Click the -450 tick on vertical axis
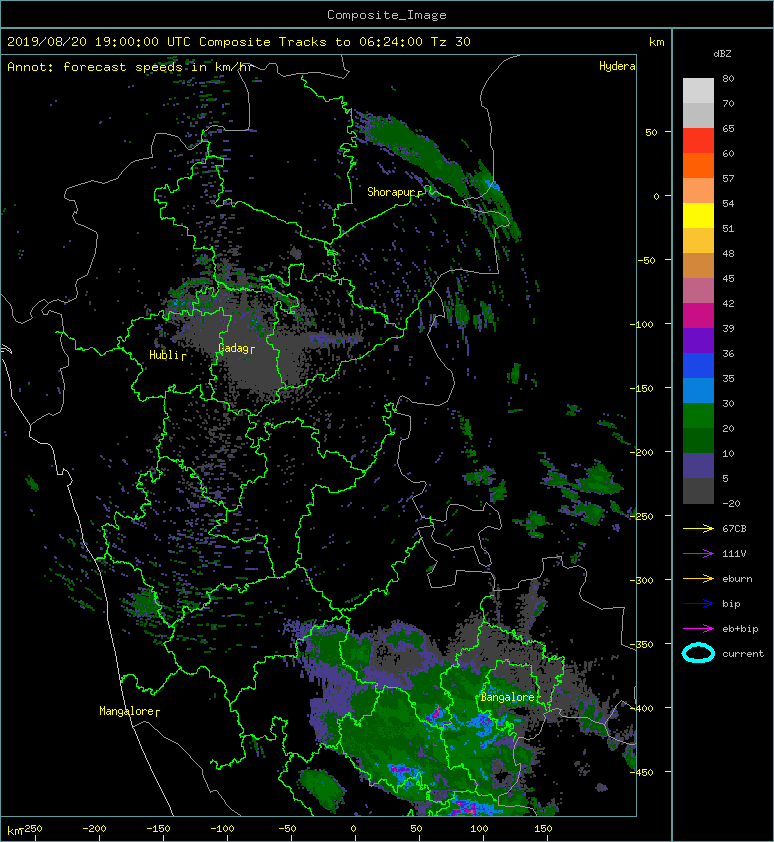This screenshot has height=842, width=774. point(642,772)
